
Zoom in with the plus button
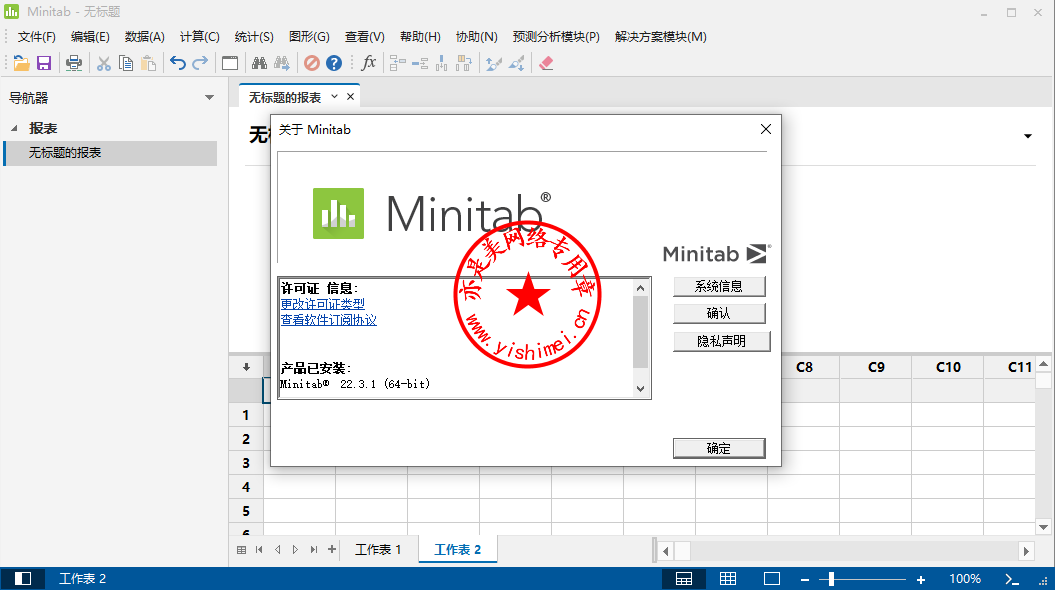click(920, 579)
